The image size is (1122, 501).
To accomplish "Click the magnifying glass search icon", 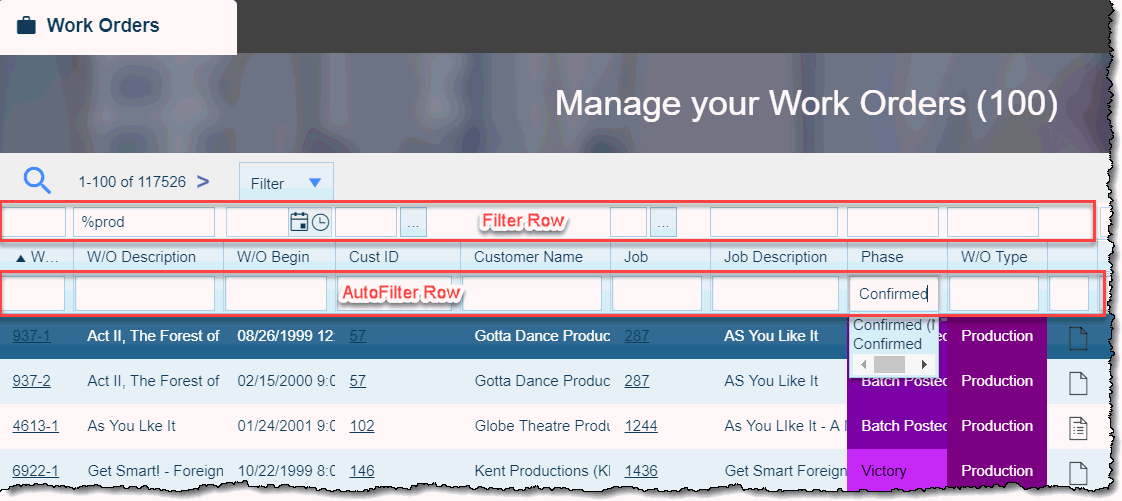I will point(37,181).
